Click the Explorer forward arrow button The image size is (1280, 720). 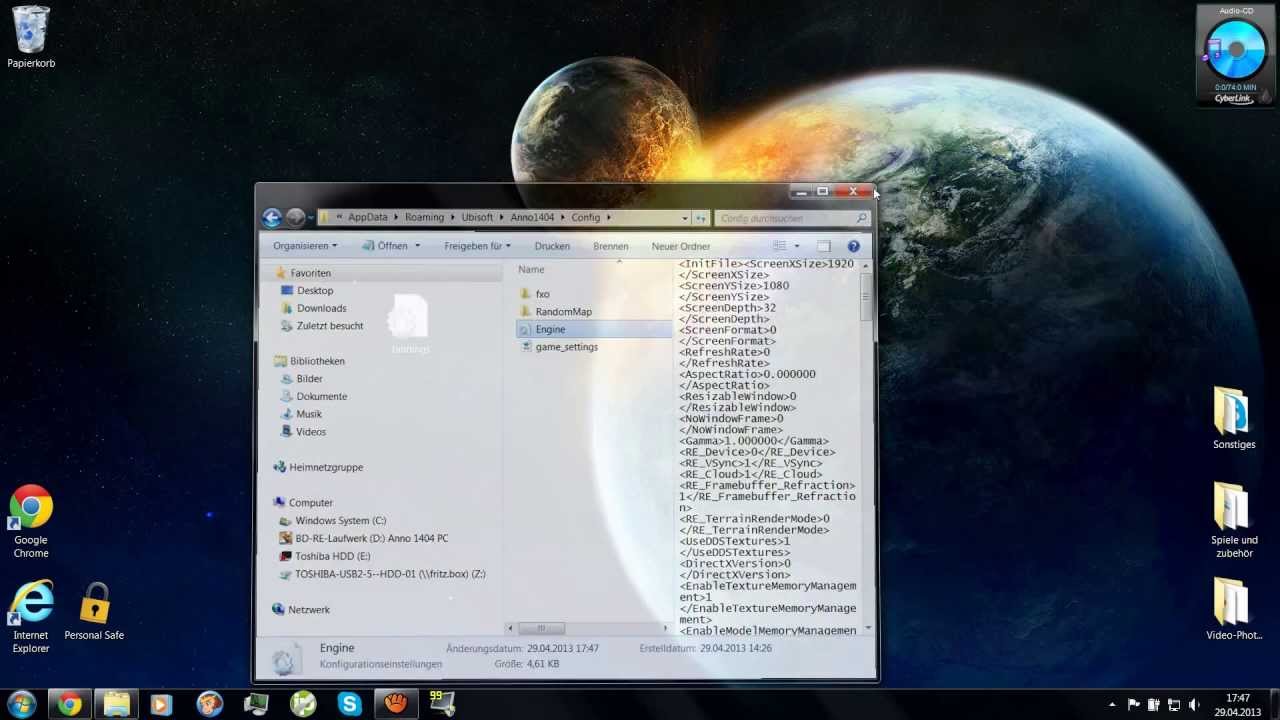(295, 218)
